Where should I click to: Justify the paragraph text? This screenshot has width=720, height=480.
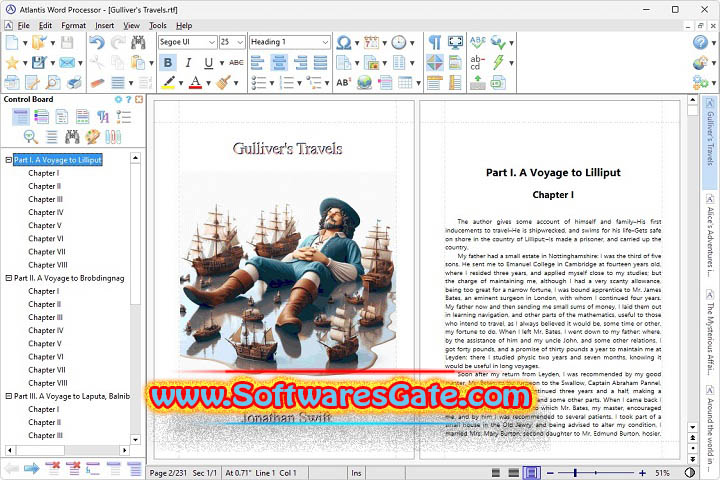[x=321, y=62]
